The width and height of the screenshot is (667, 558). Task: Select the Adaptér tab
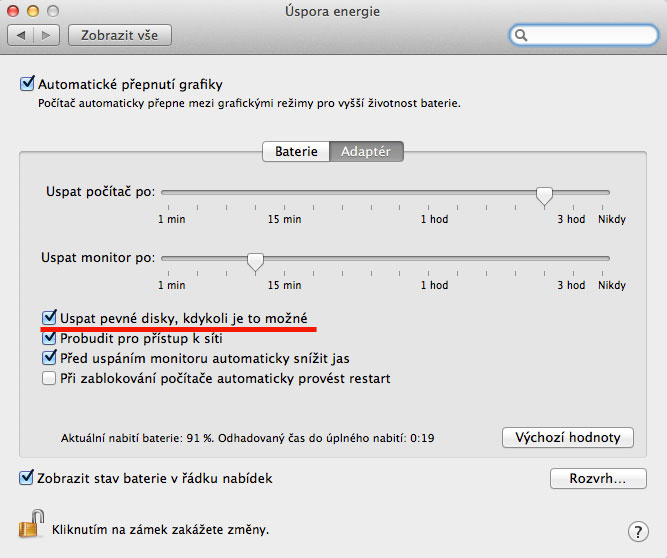coord(367,151)
